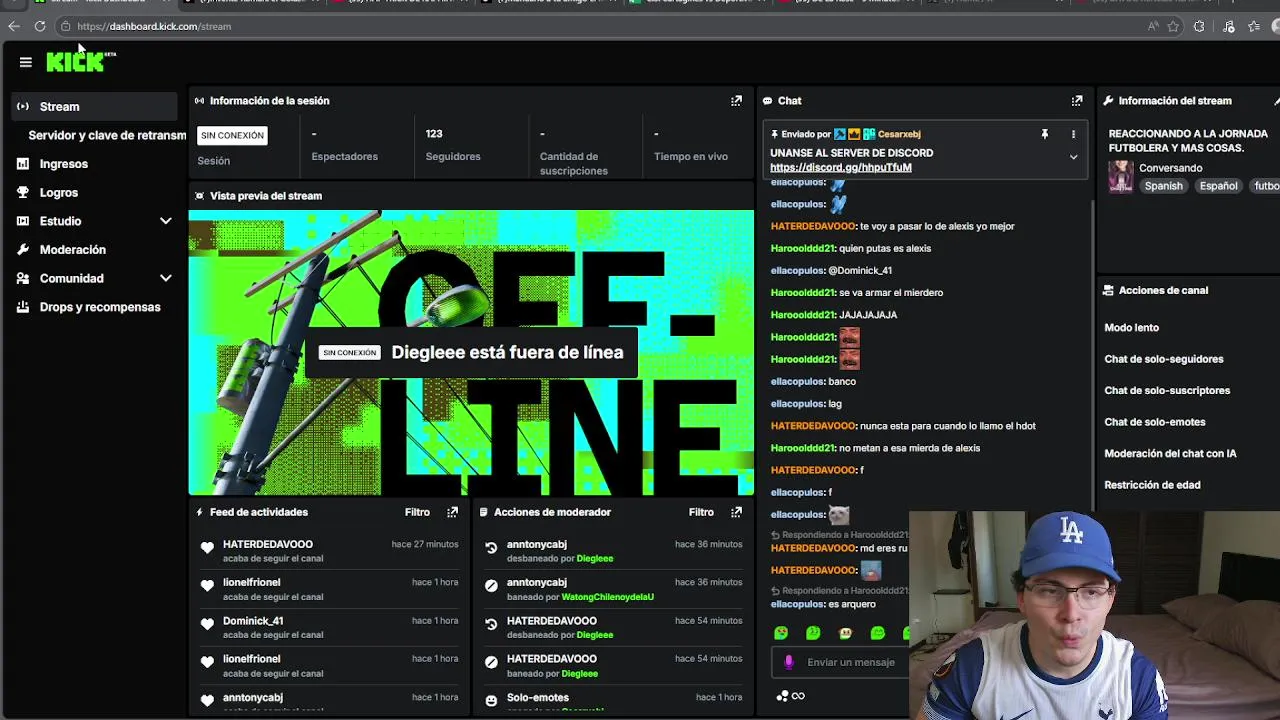Image resolution: width=1280 pixels, height=720 pixels.
Task: Insert the second green quick emote
Action: (813, 633)
